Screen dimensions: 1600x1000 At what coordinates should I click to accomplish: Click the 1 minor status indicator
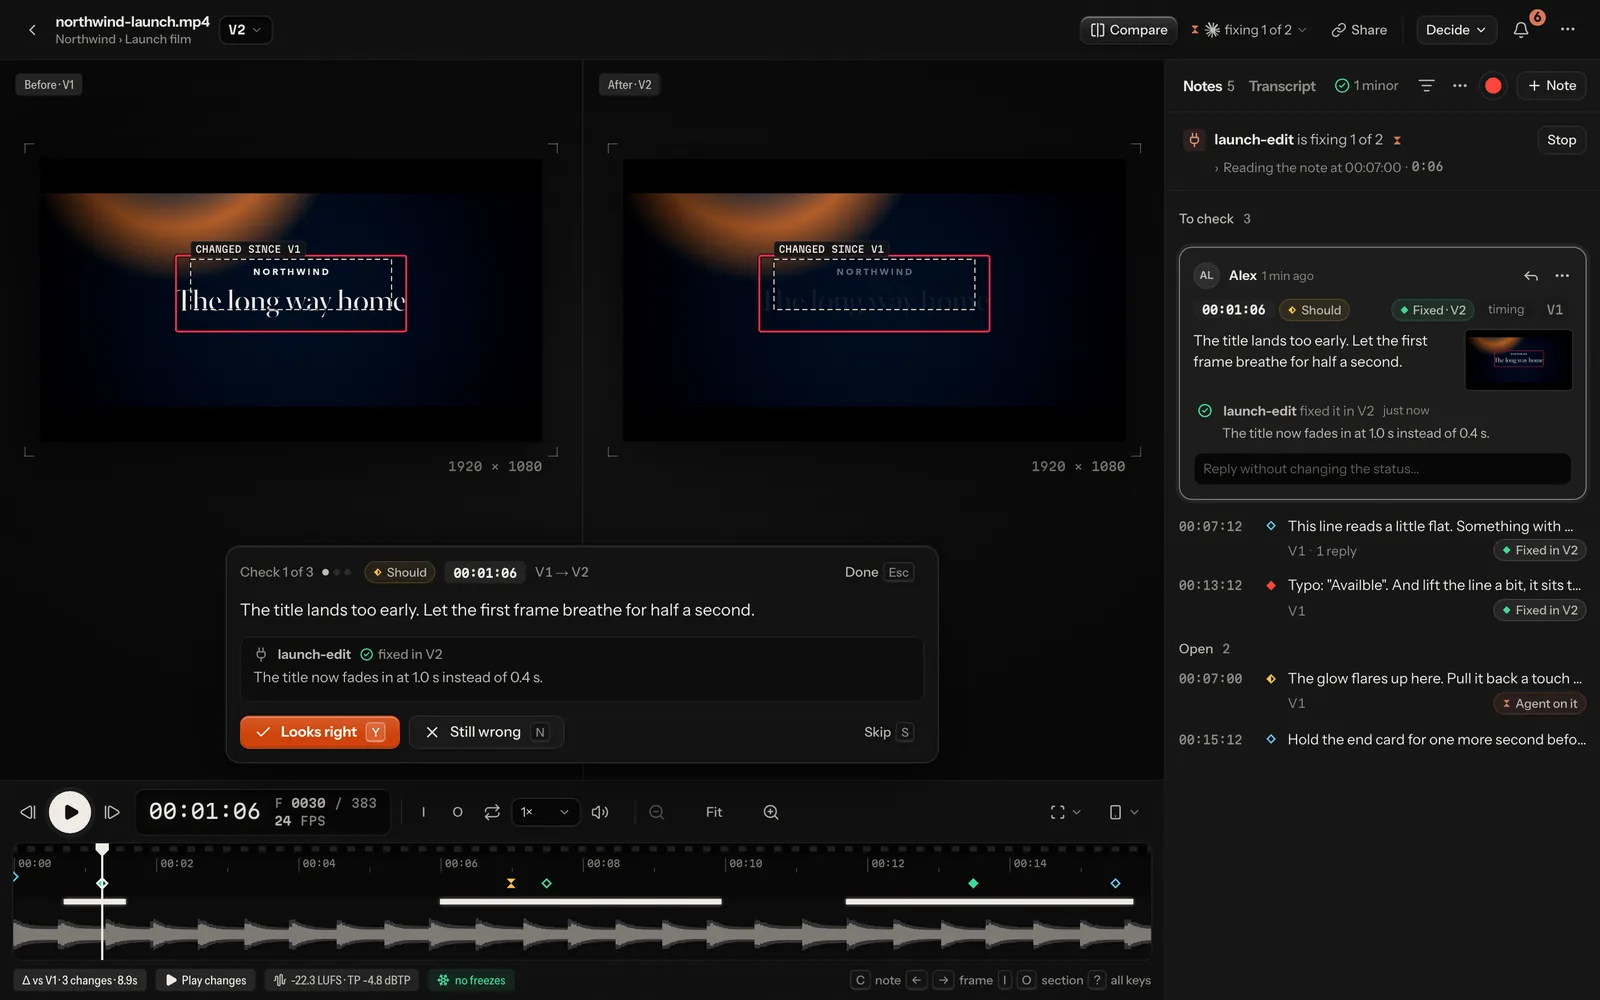click(1367, 86)
